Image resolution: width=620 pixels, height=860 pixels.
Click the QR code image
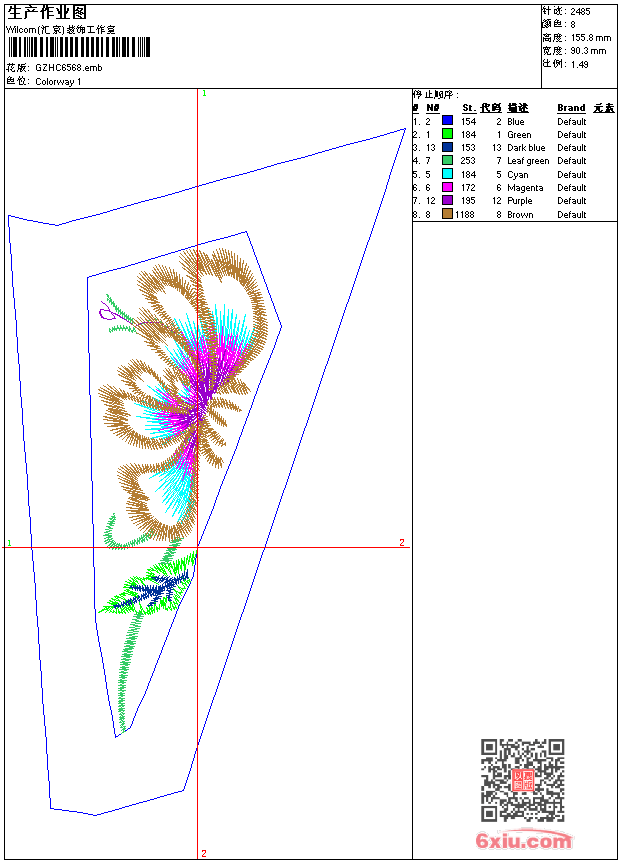click(x=522, y=780)
